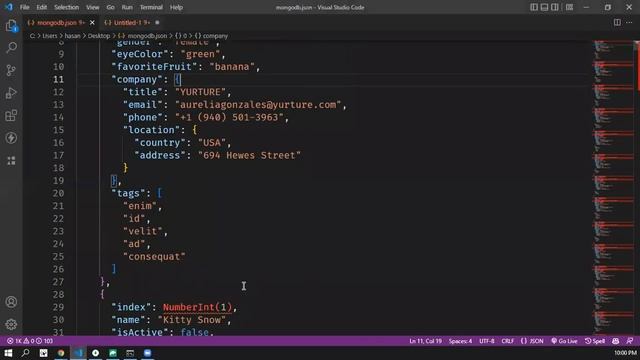Open Chrome from the taskbar
640x360 pixels.
61,353
